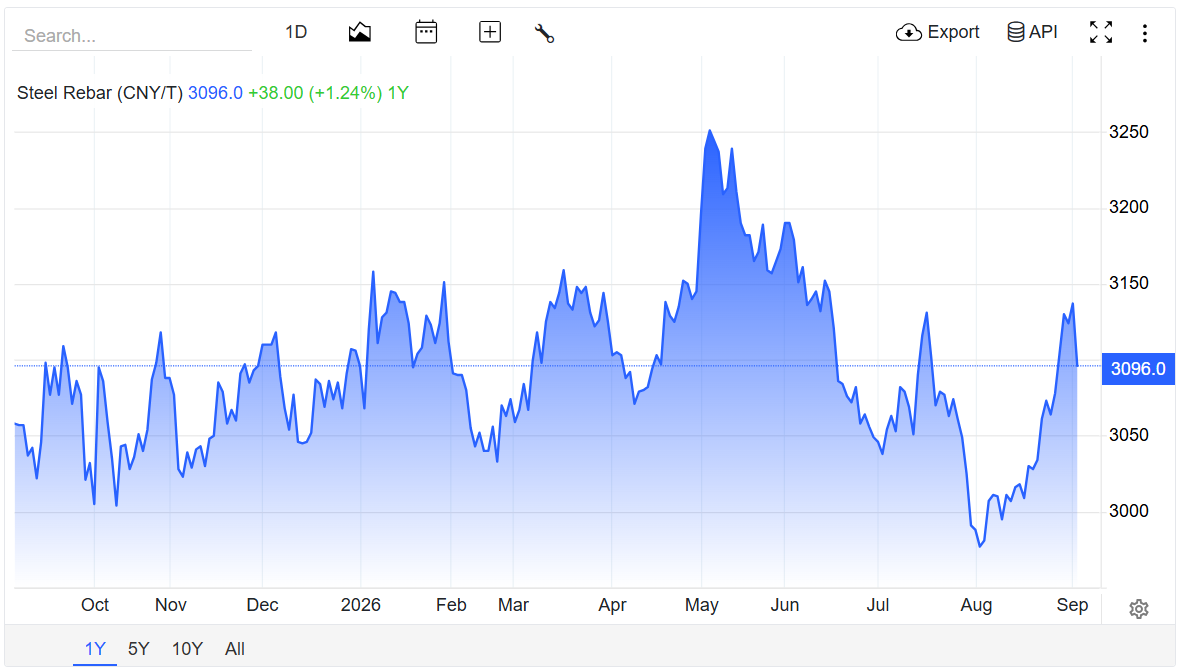Click the 3200 price axis label
The width and height of the screenshot is (1181, 672).
[x=1128, y=207]
